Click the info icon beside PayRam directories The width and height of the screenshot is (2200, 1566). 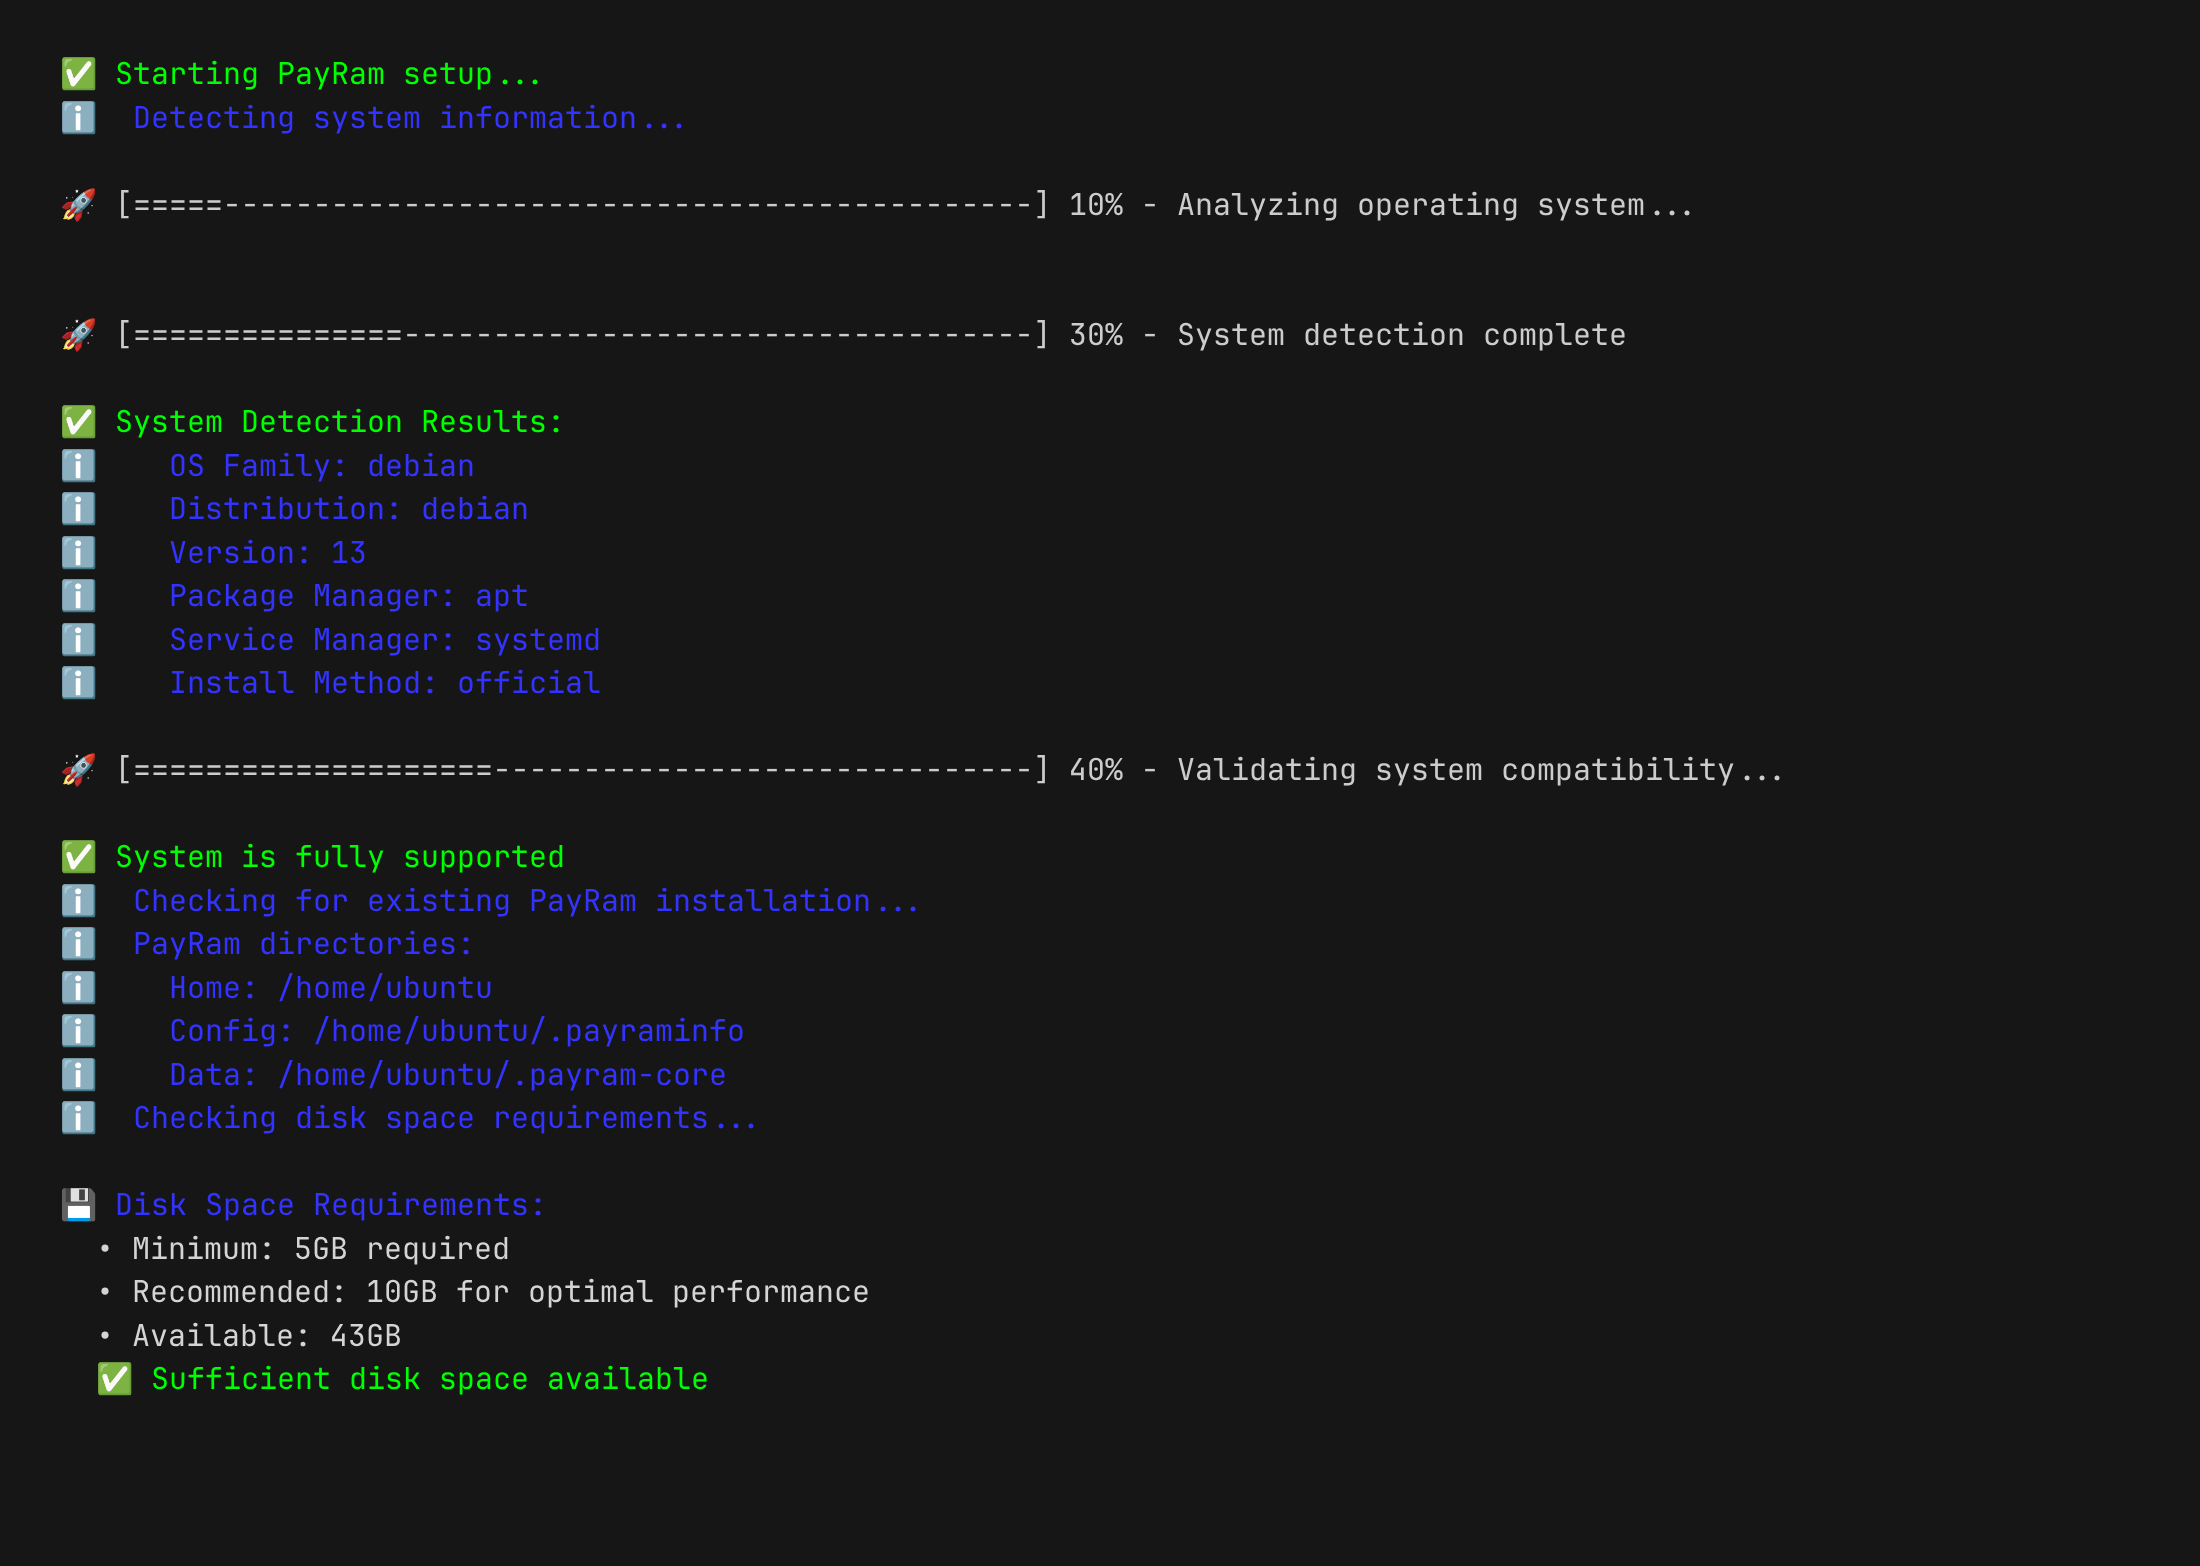click(79, 944)
